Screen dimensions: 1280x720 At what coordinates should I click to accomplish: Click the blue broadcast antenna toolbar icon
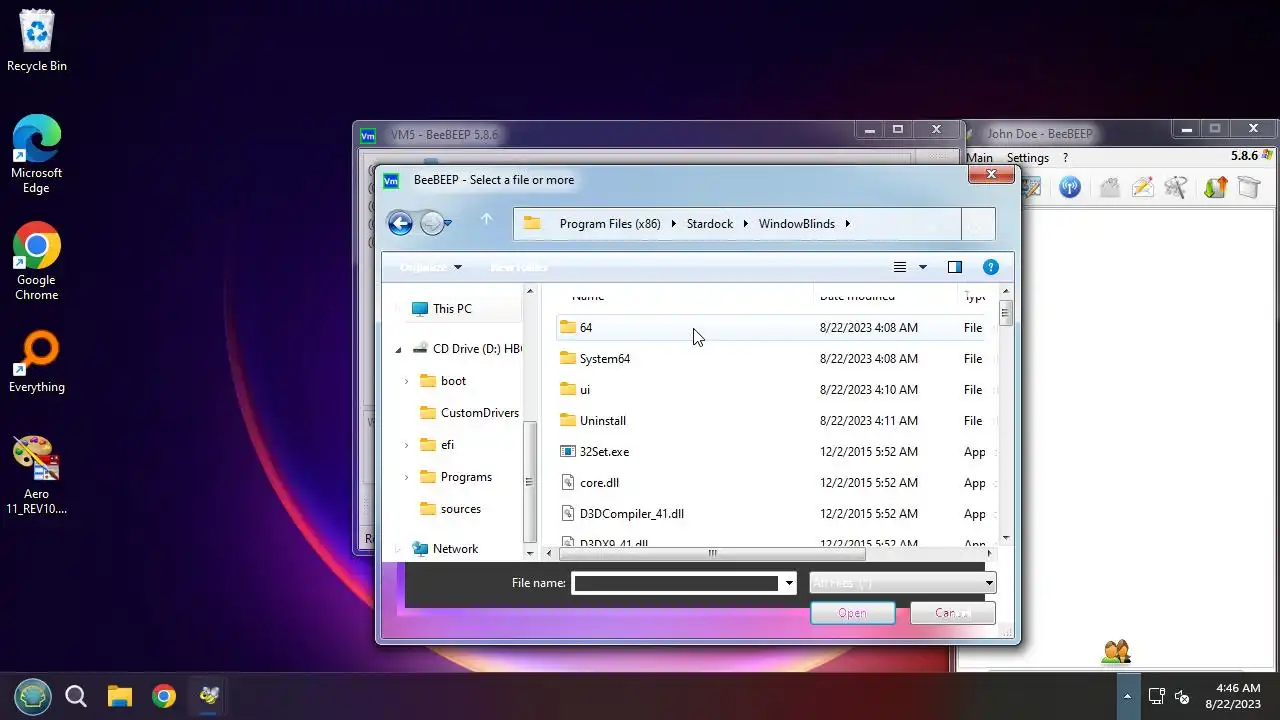tap(1070, 187)
